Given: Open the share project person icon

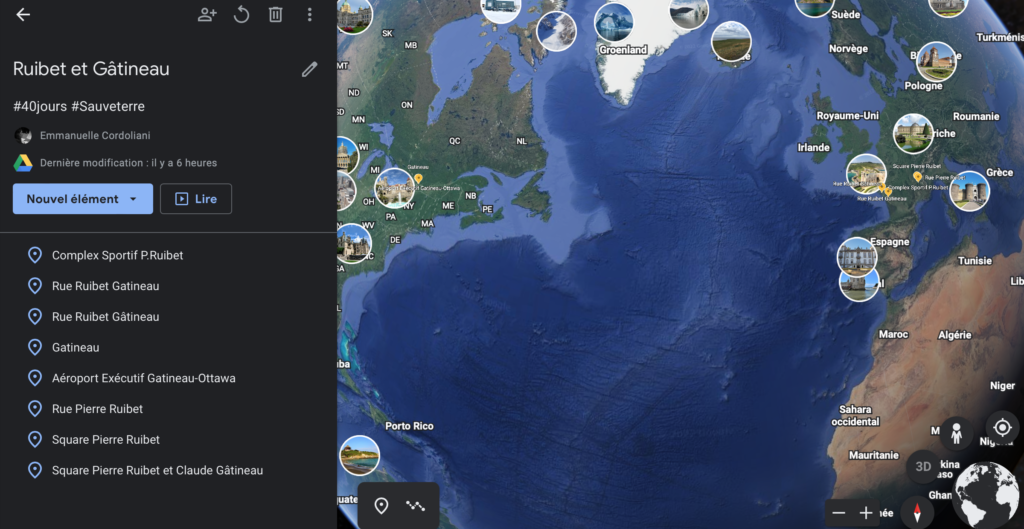Looking at the screenshot, I should (x=207, y=14).
